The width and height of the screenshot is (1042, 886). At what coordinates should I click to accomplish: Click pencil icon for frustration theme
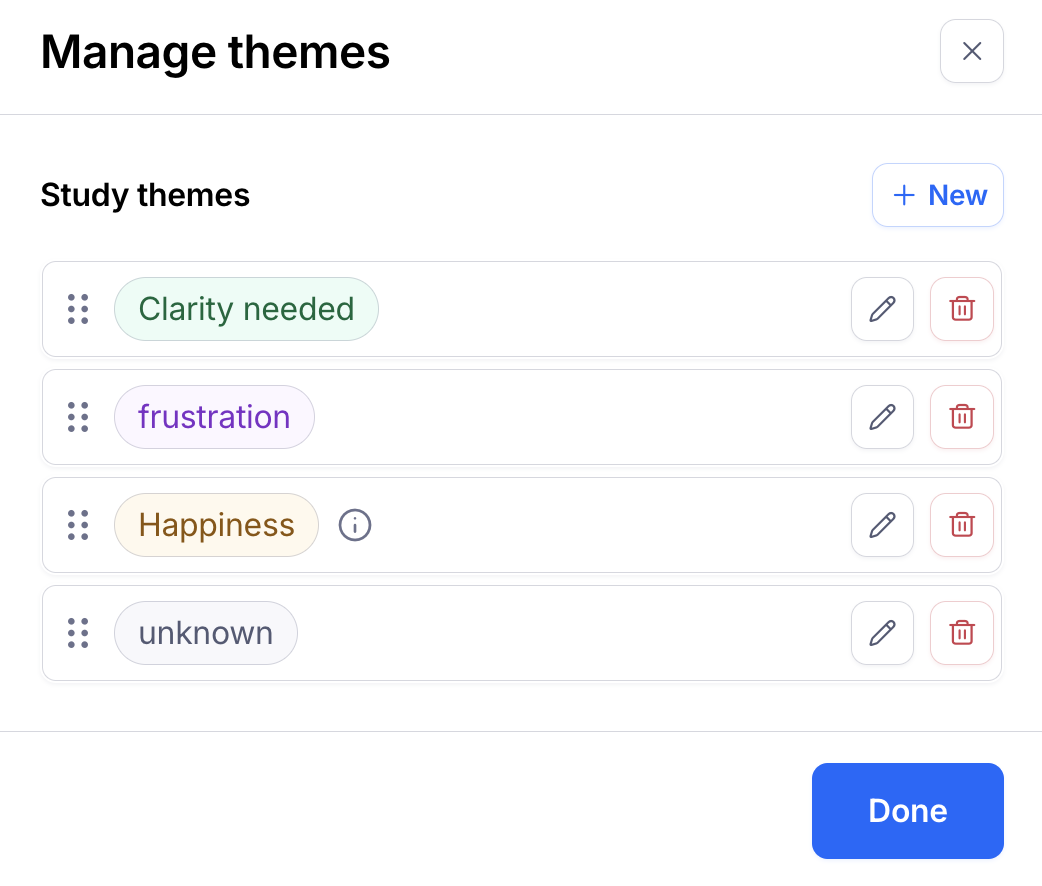(882, 417)
